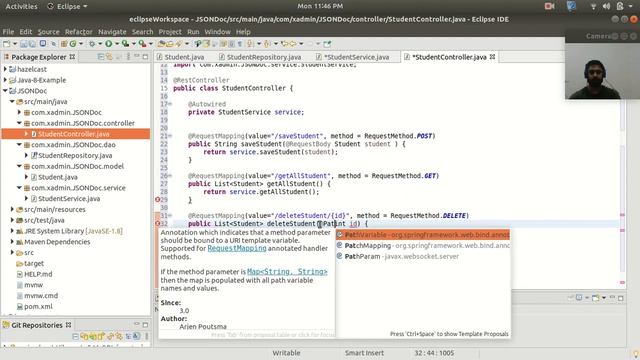The image size is (640, 360).
Task: Click the Save toolbar icon
Action: click(24, 44)
